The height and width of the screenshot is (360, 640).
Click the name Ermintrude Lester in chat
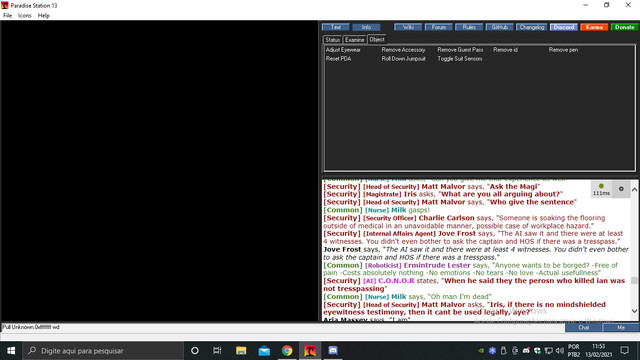(x=437, y=265)
